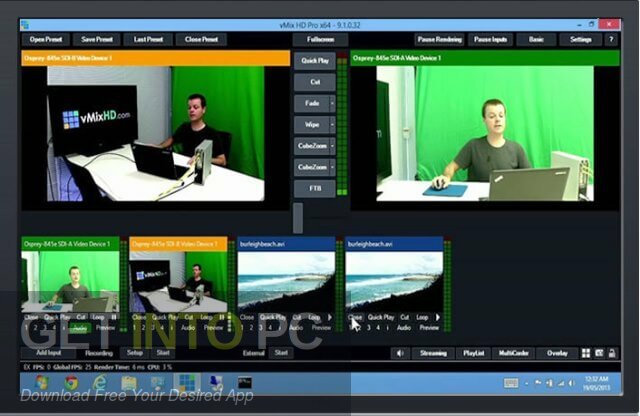Image resolution: width=640 pixels, height=416 pixels.
Task: Pause the SDI-A input thumbnail playback
Action: coord(113,317)
